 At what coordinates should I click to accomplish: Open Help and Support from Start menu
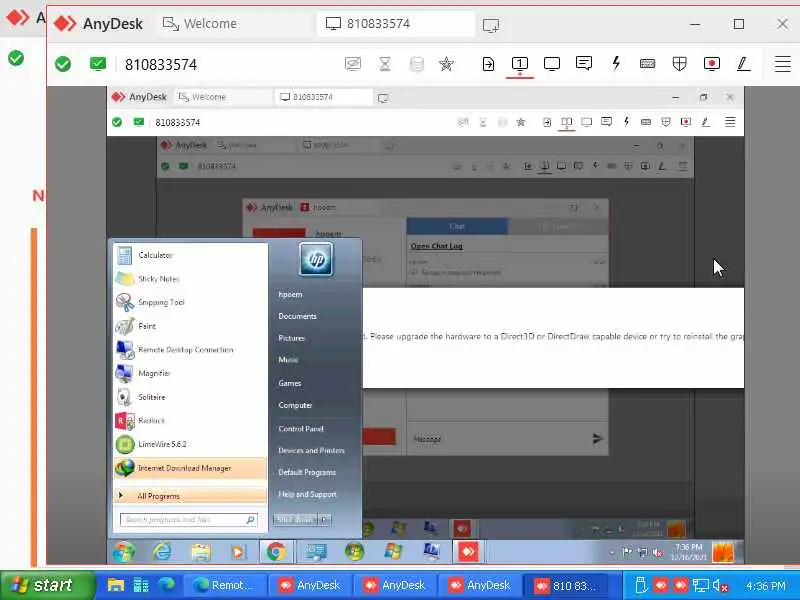[x=308, y=494]
